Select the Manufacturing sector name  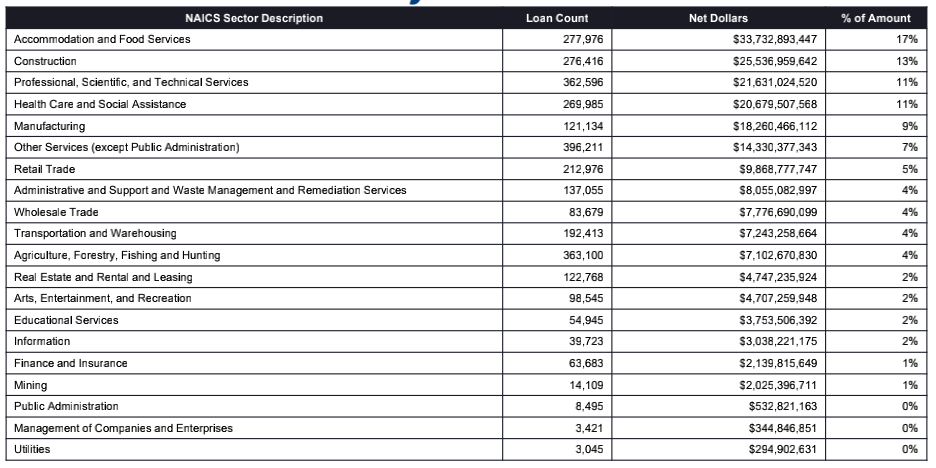tap(49, 126)
